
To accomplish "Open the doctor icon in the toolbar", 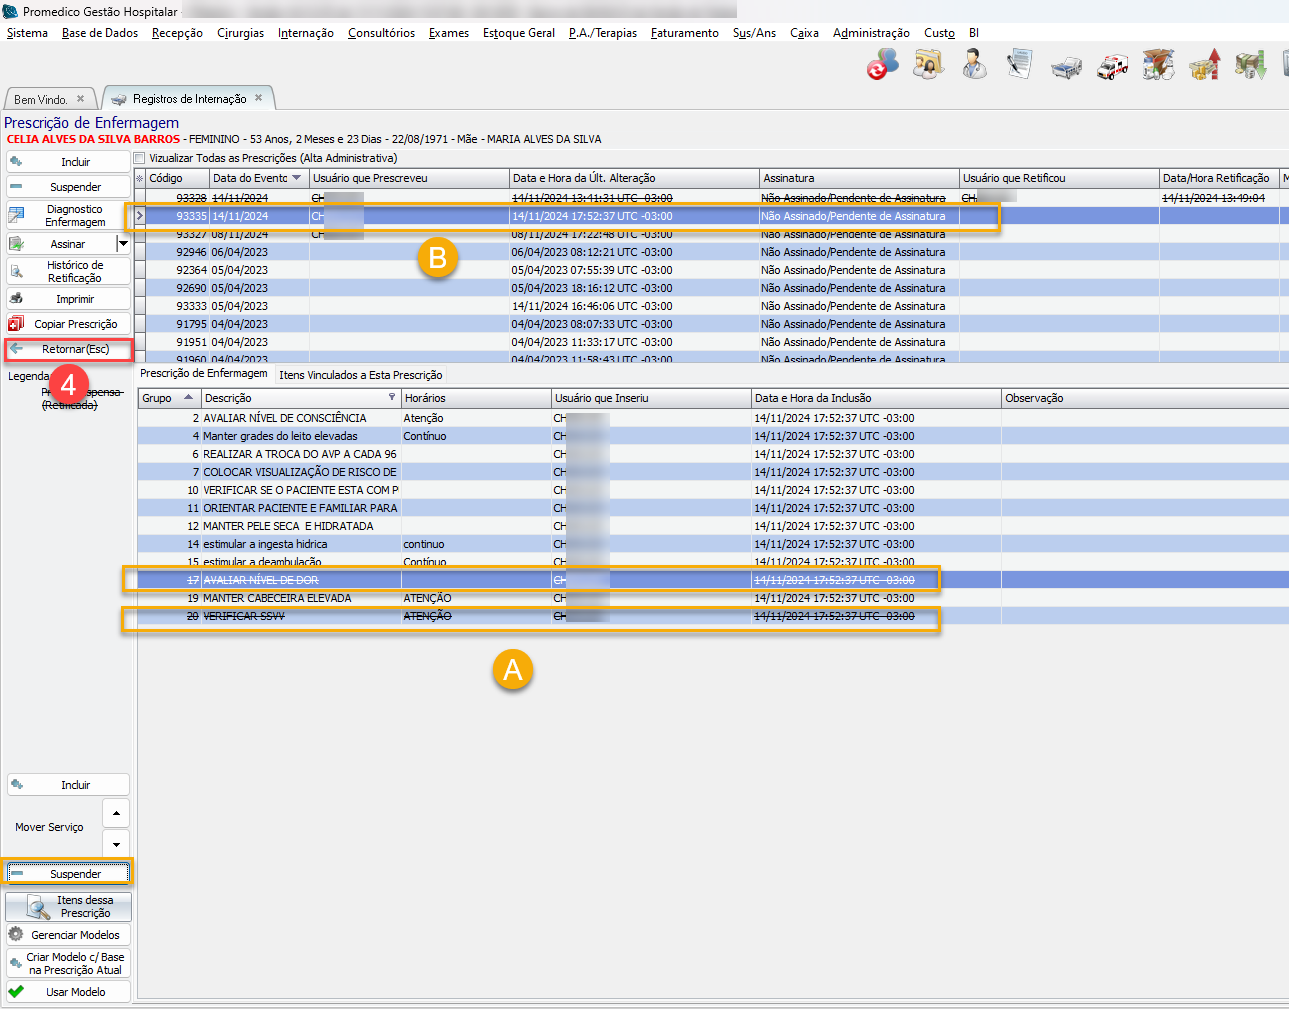I will (x=974, y=65).
